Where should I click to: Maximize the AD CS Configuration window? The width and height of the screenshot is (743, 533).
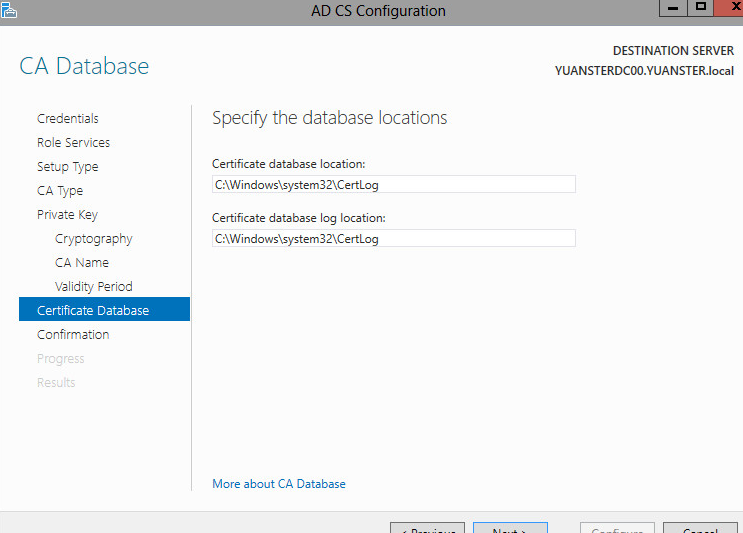click(x=700, y=8)
